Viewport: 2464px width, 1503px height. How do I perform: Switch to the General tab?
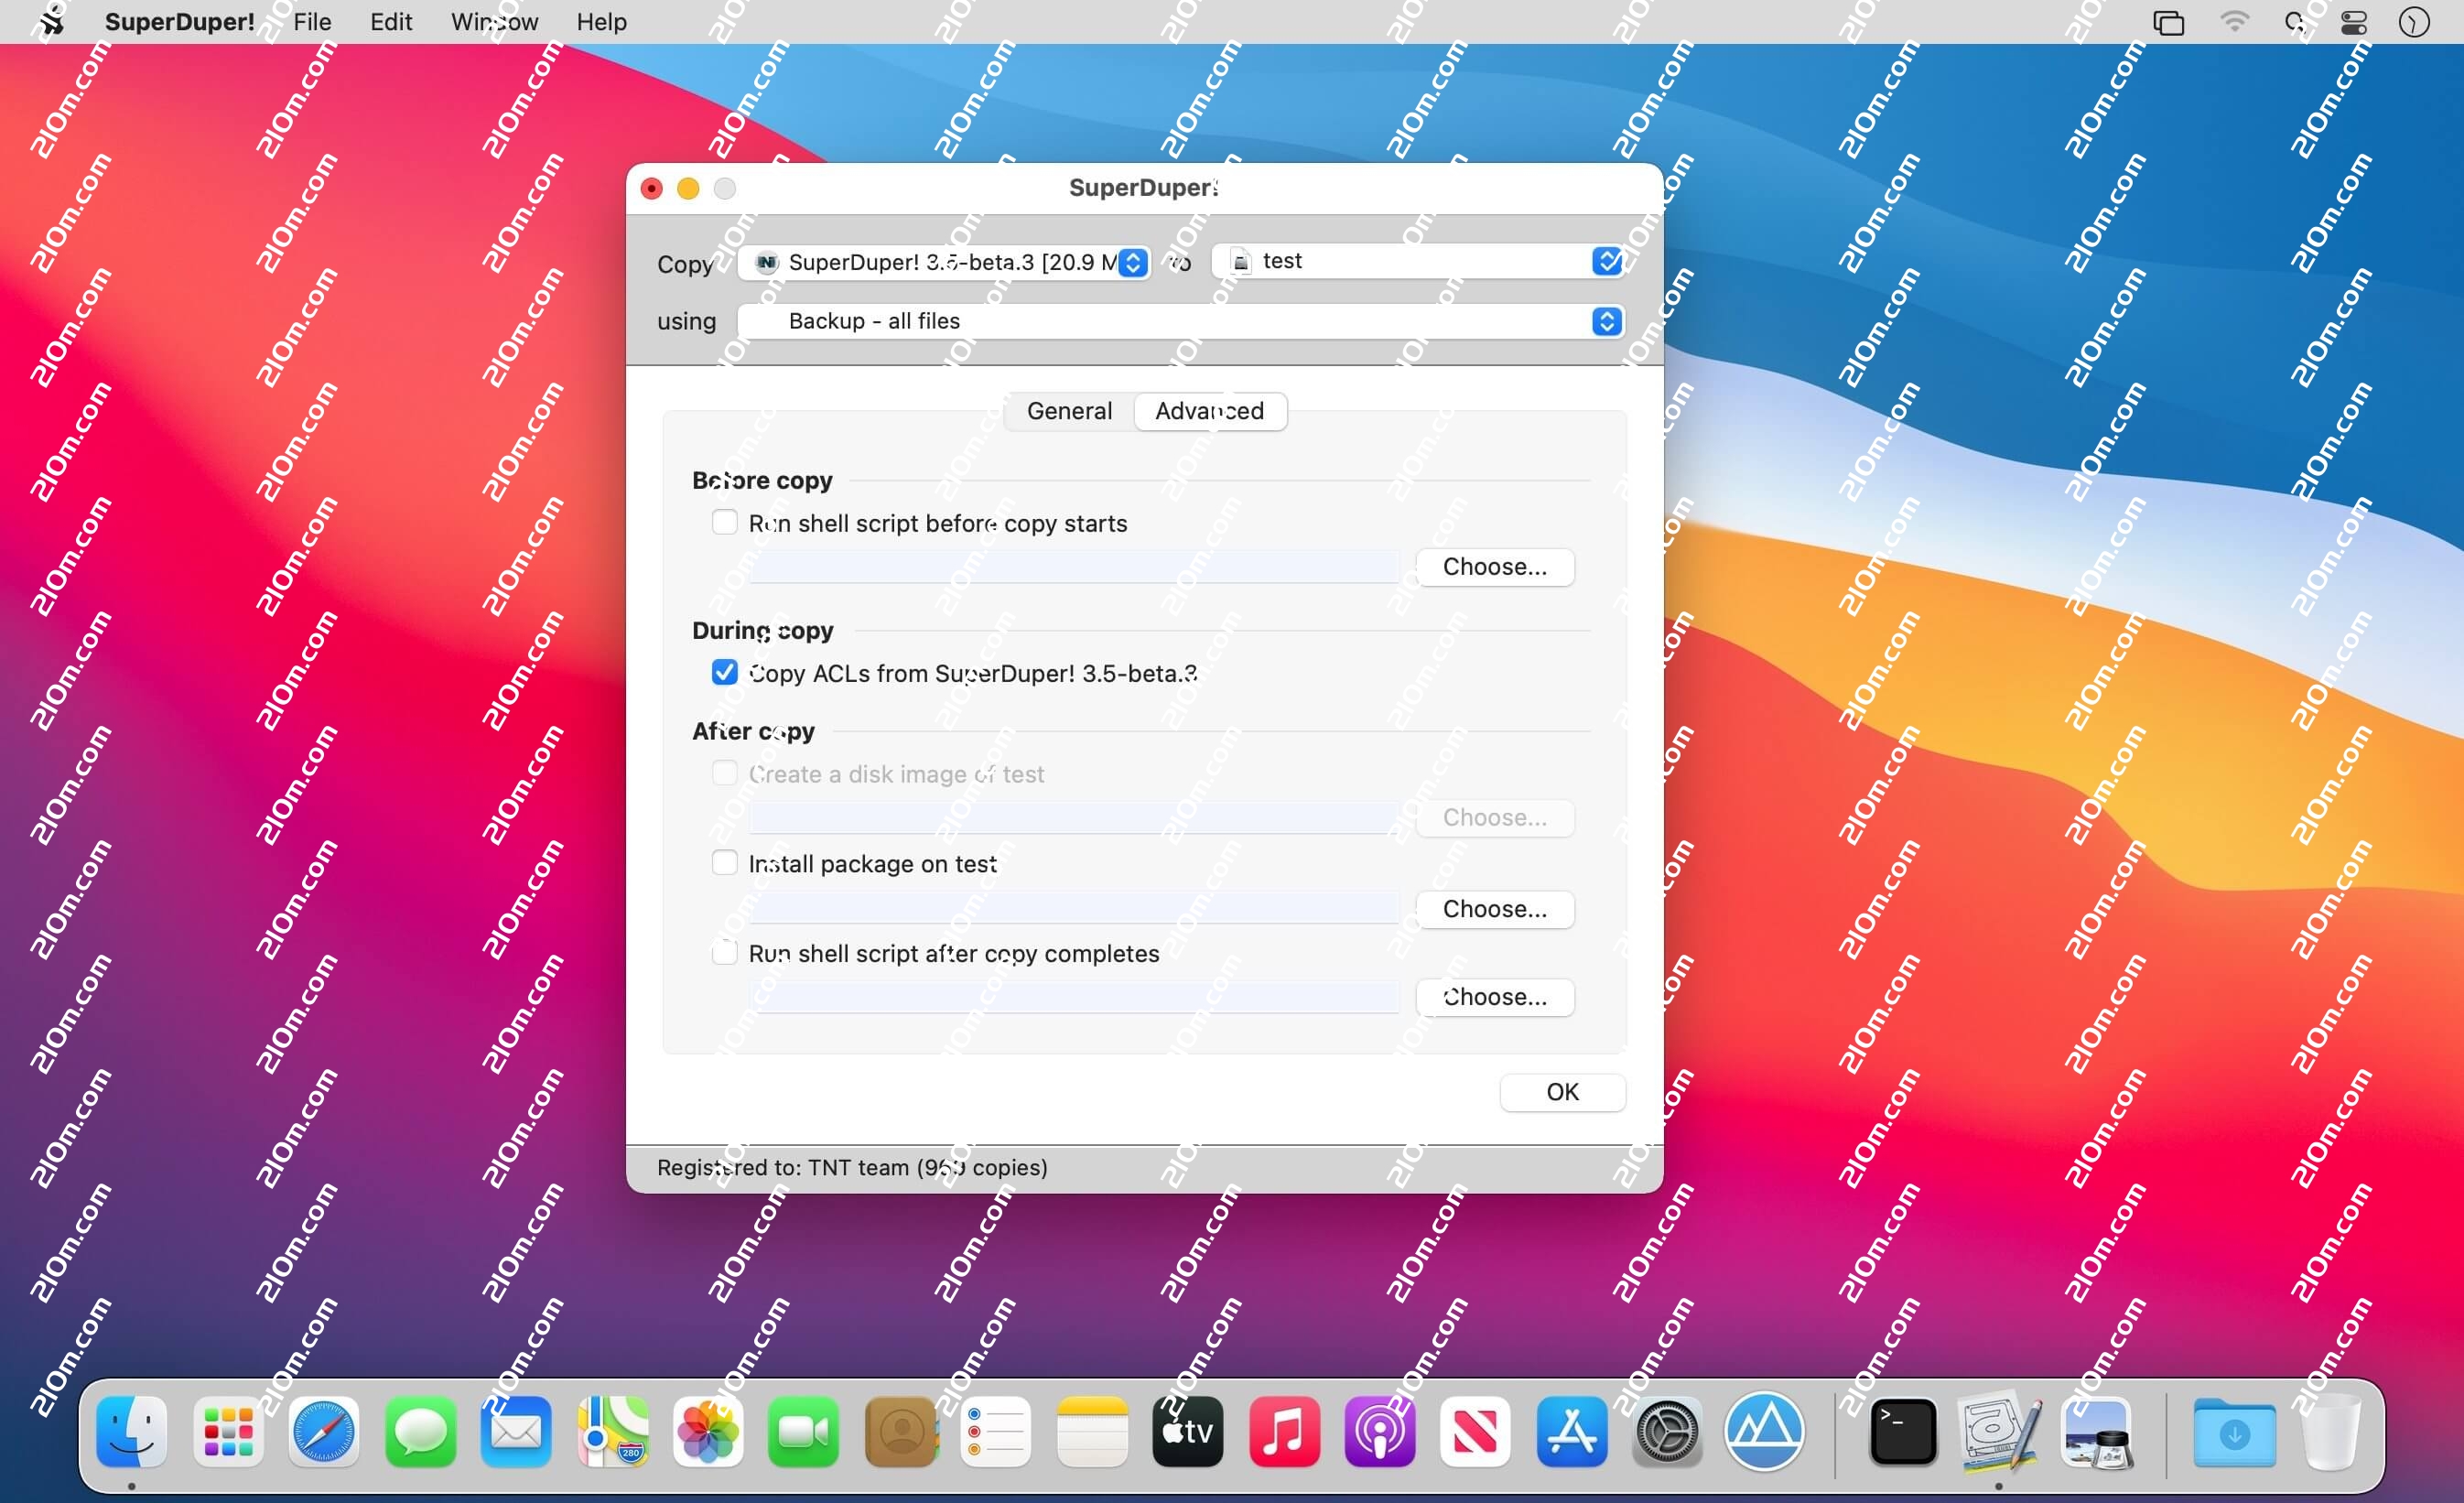(1069, 411)
